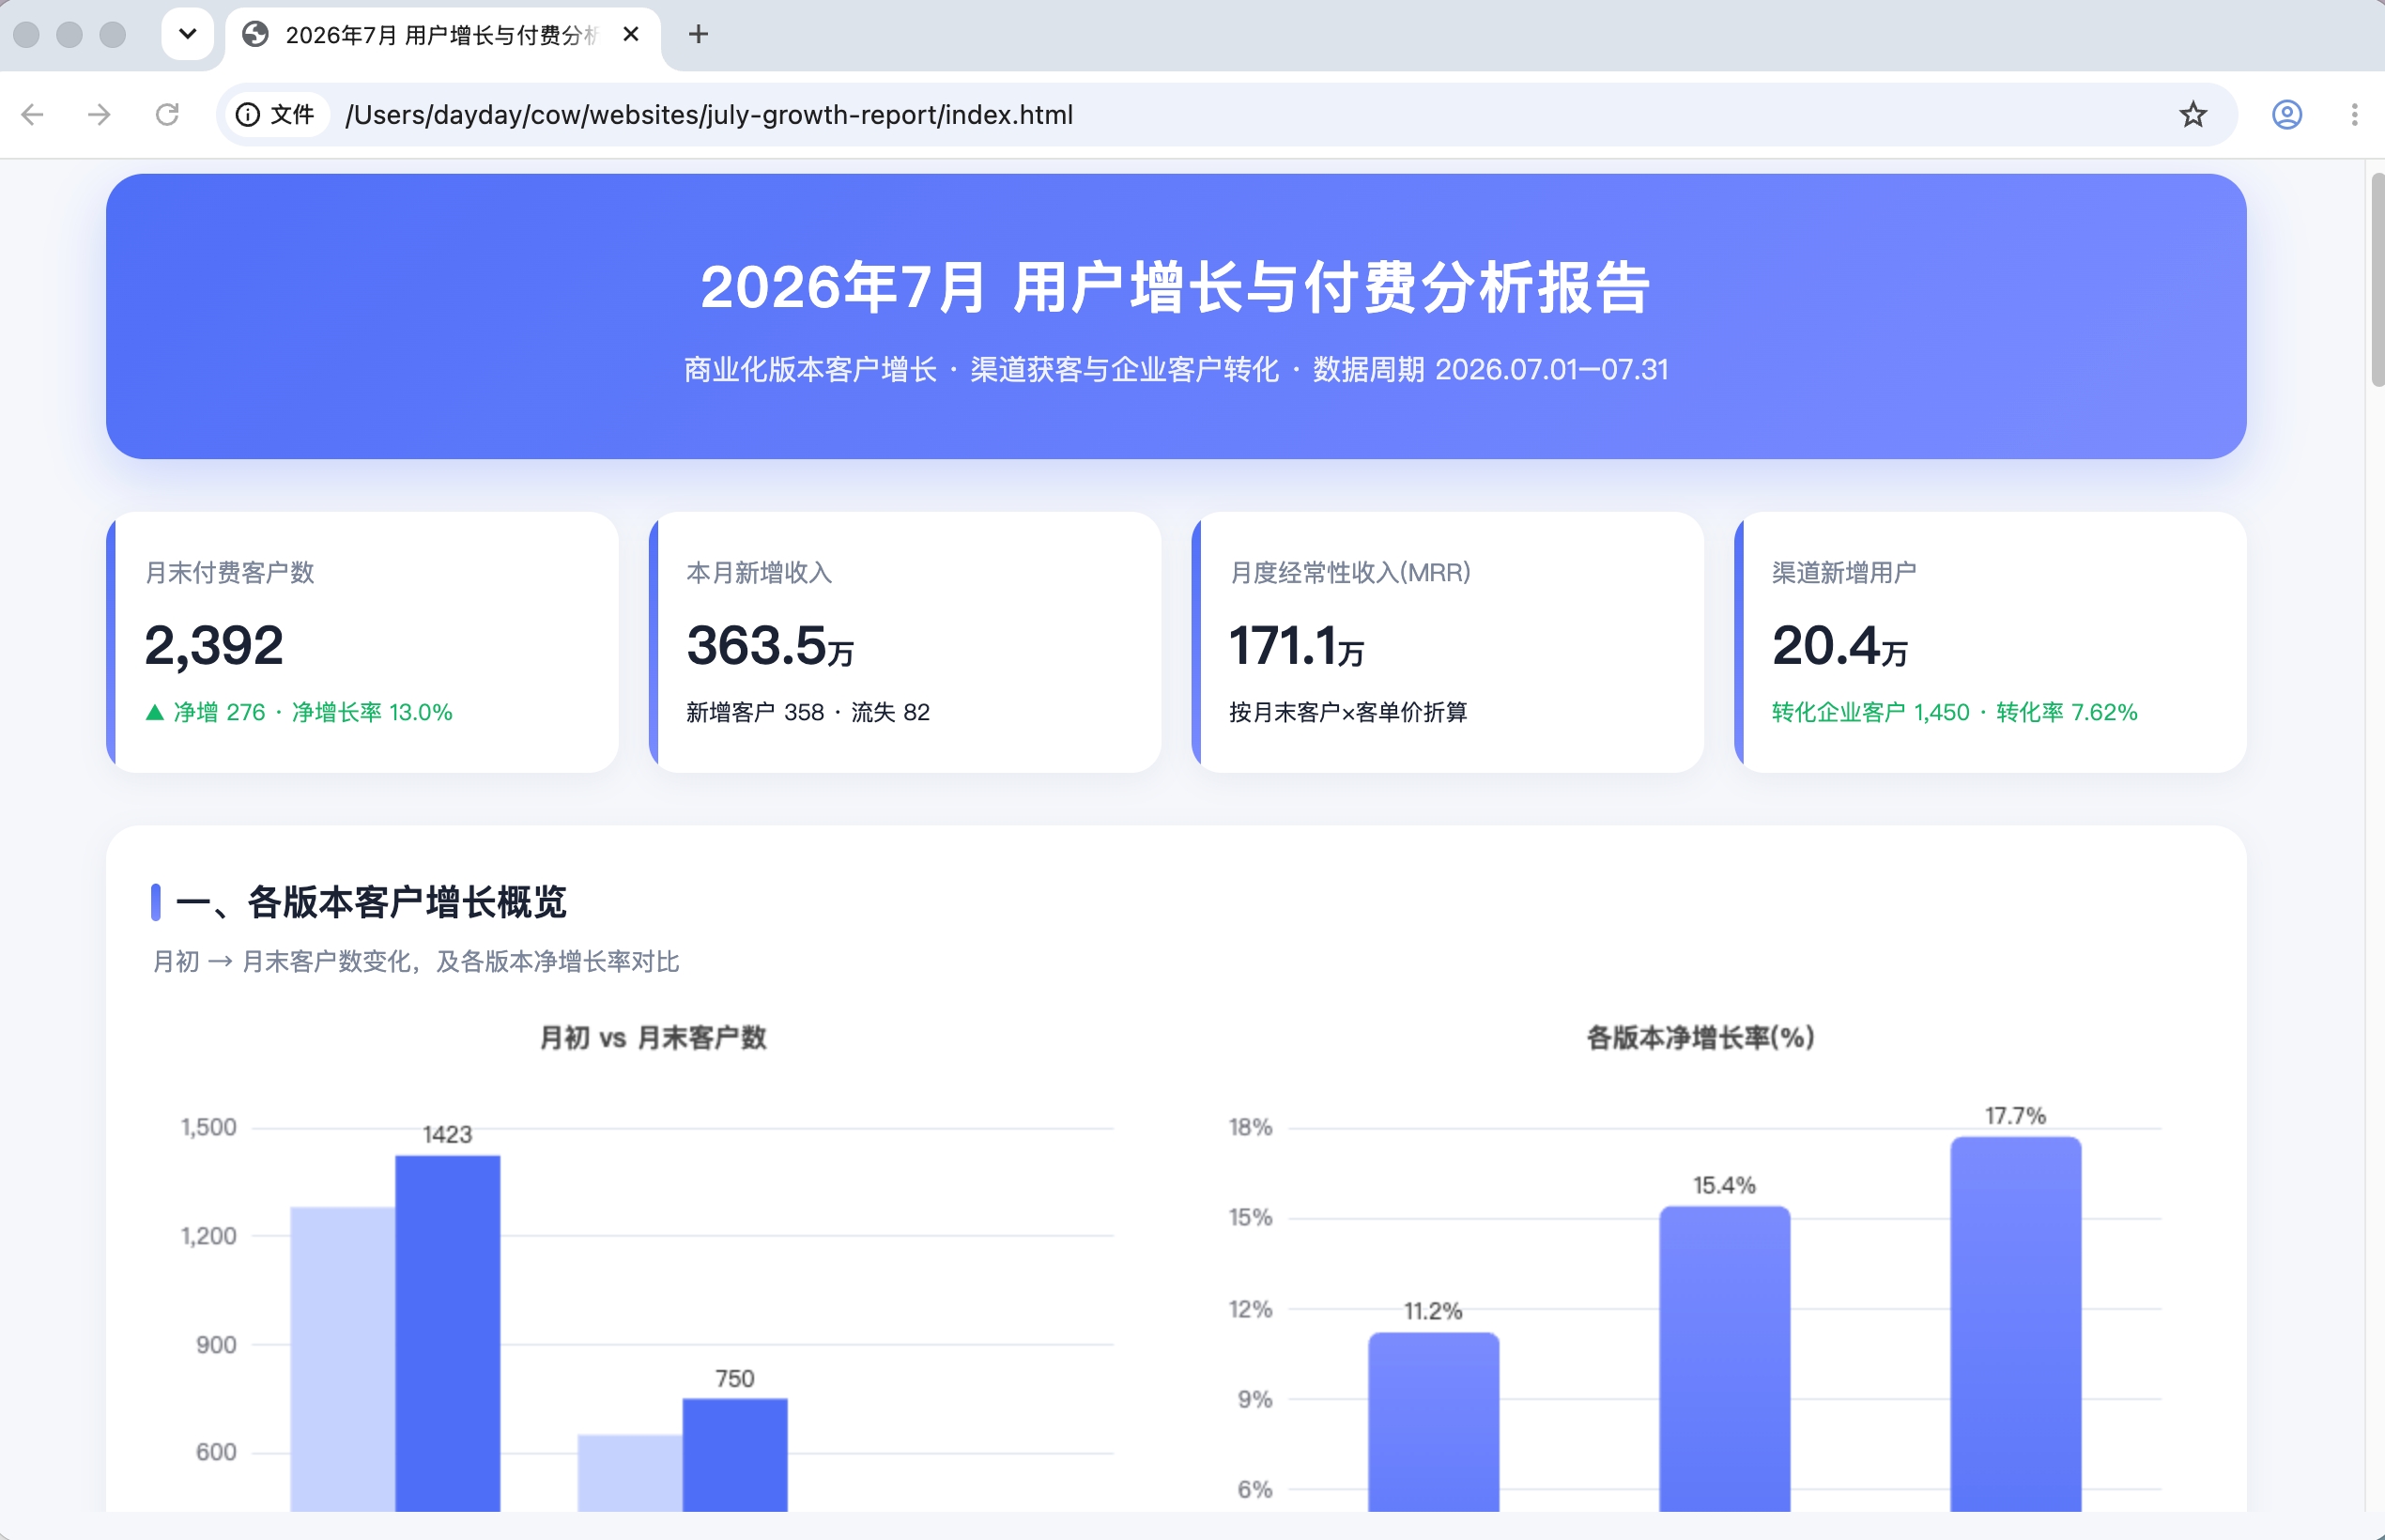Click the 文件 site info chip
This screenshot has width=2385, height=1540.
tap(276, 115)
